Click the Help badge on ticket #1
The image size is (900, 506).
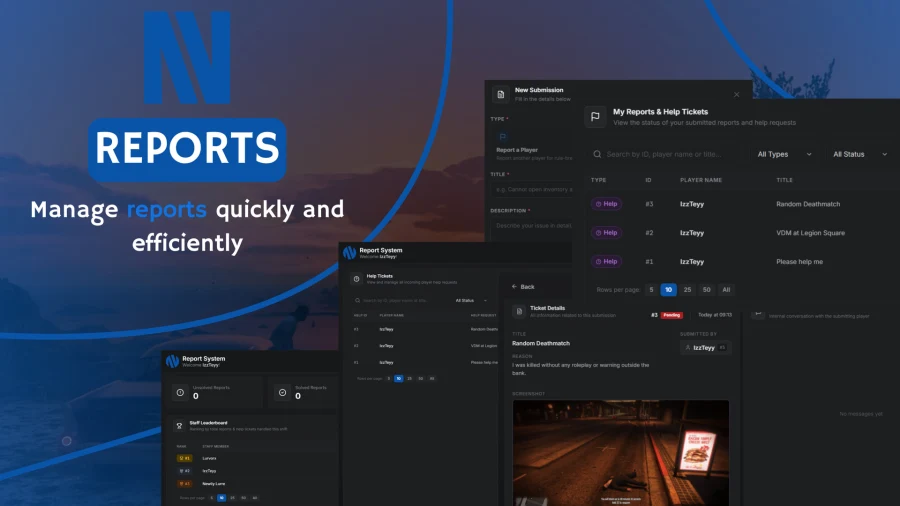pos(606,261)
